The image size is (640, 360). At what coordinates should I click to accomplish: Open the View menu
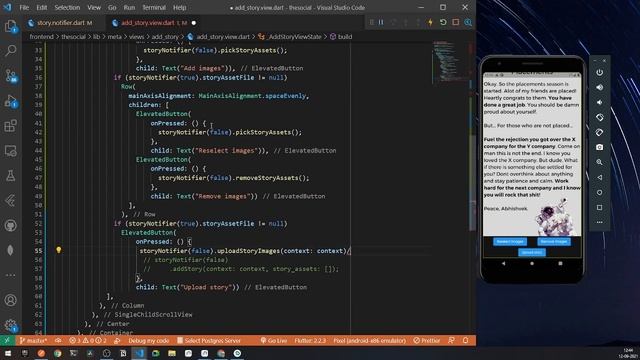pyautogui.click(x=94, y=7)
